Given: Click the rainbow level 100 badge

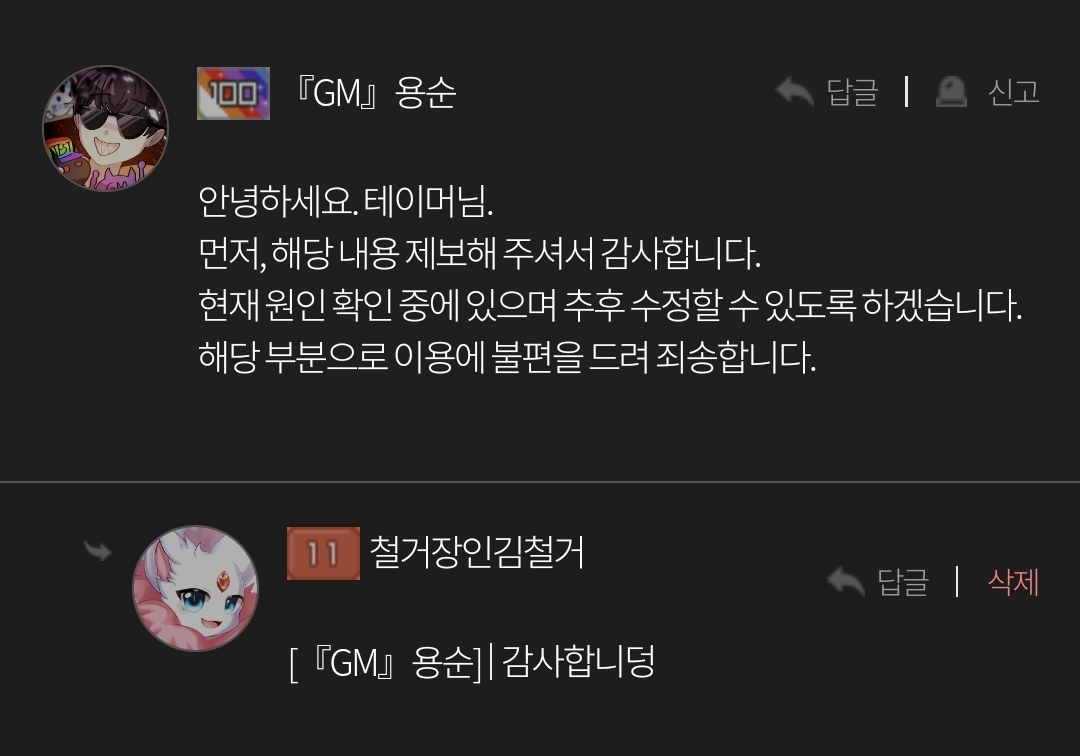Looking at the screenshot, I should click(x=233, y=93).
